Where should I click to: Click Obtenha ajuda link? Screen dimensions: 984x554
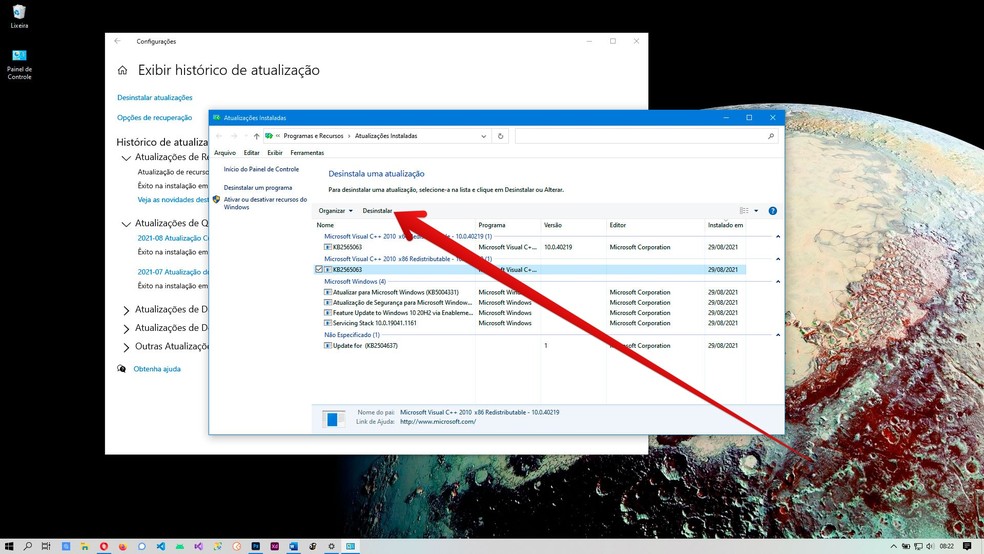click(157, 369)
